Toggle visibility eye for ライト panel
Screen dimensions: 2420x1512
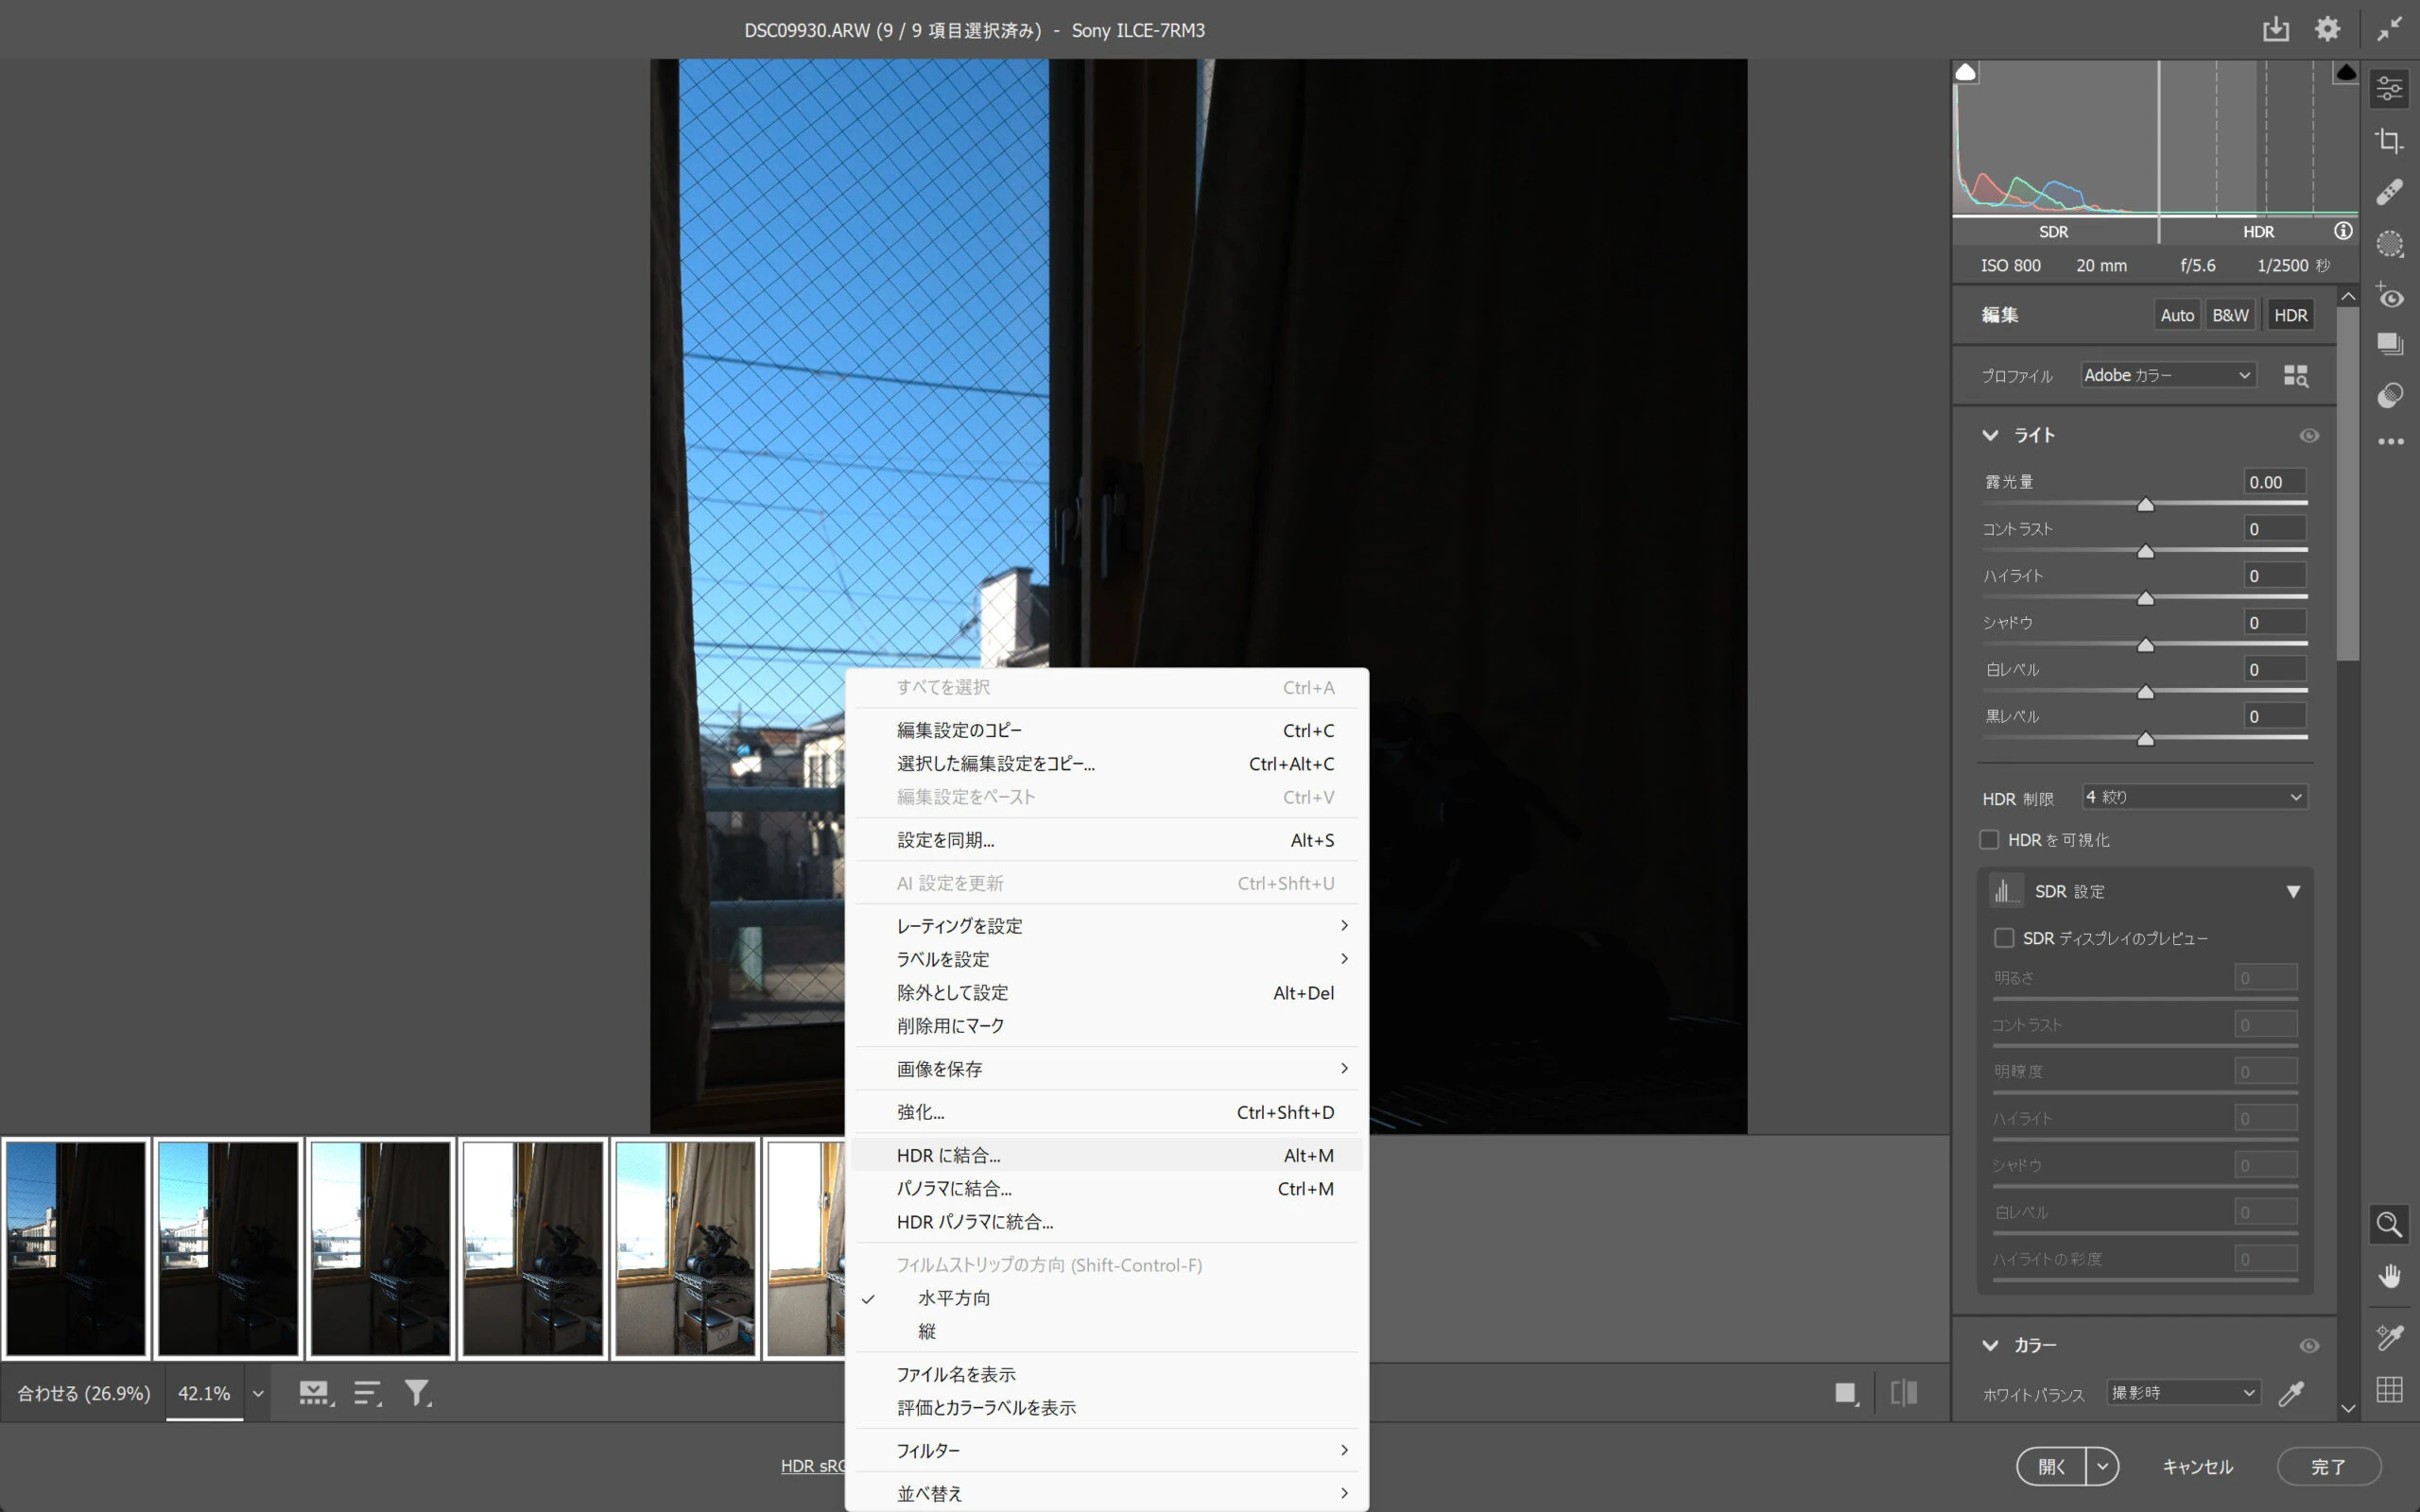coord(2308,436)
